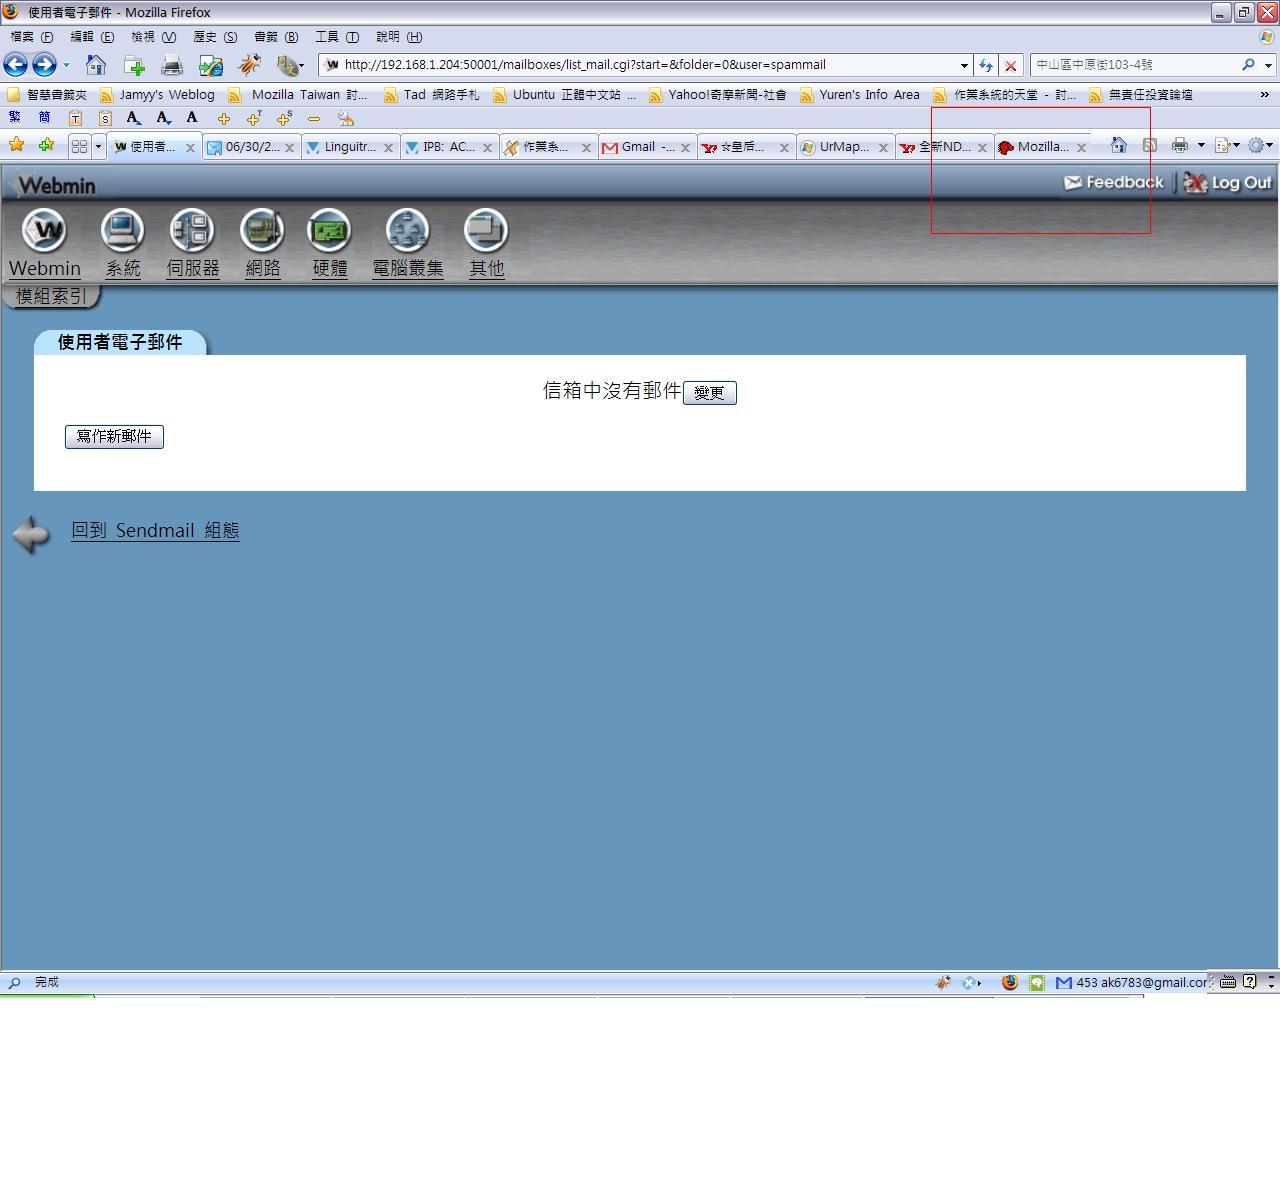1280x1200 pixels.
Task: Click into the browser search field
Action: point(1134,65)
